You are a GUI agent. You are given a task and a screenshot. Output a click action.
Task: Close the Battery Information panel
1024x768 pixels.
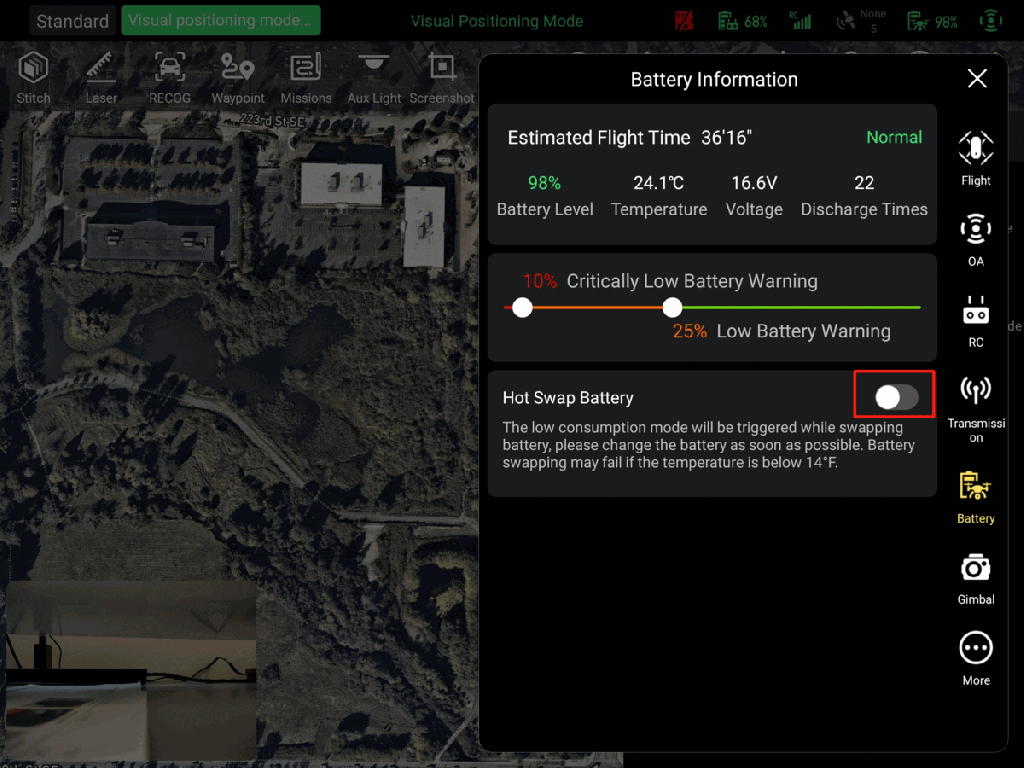[x=977, y=79]
